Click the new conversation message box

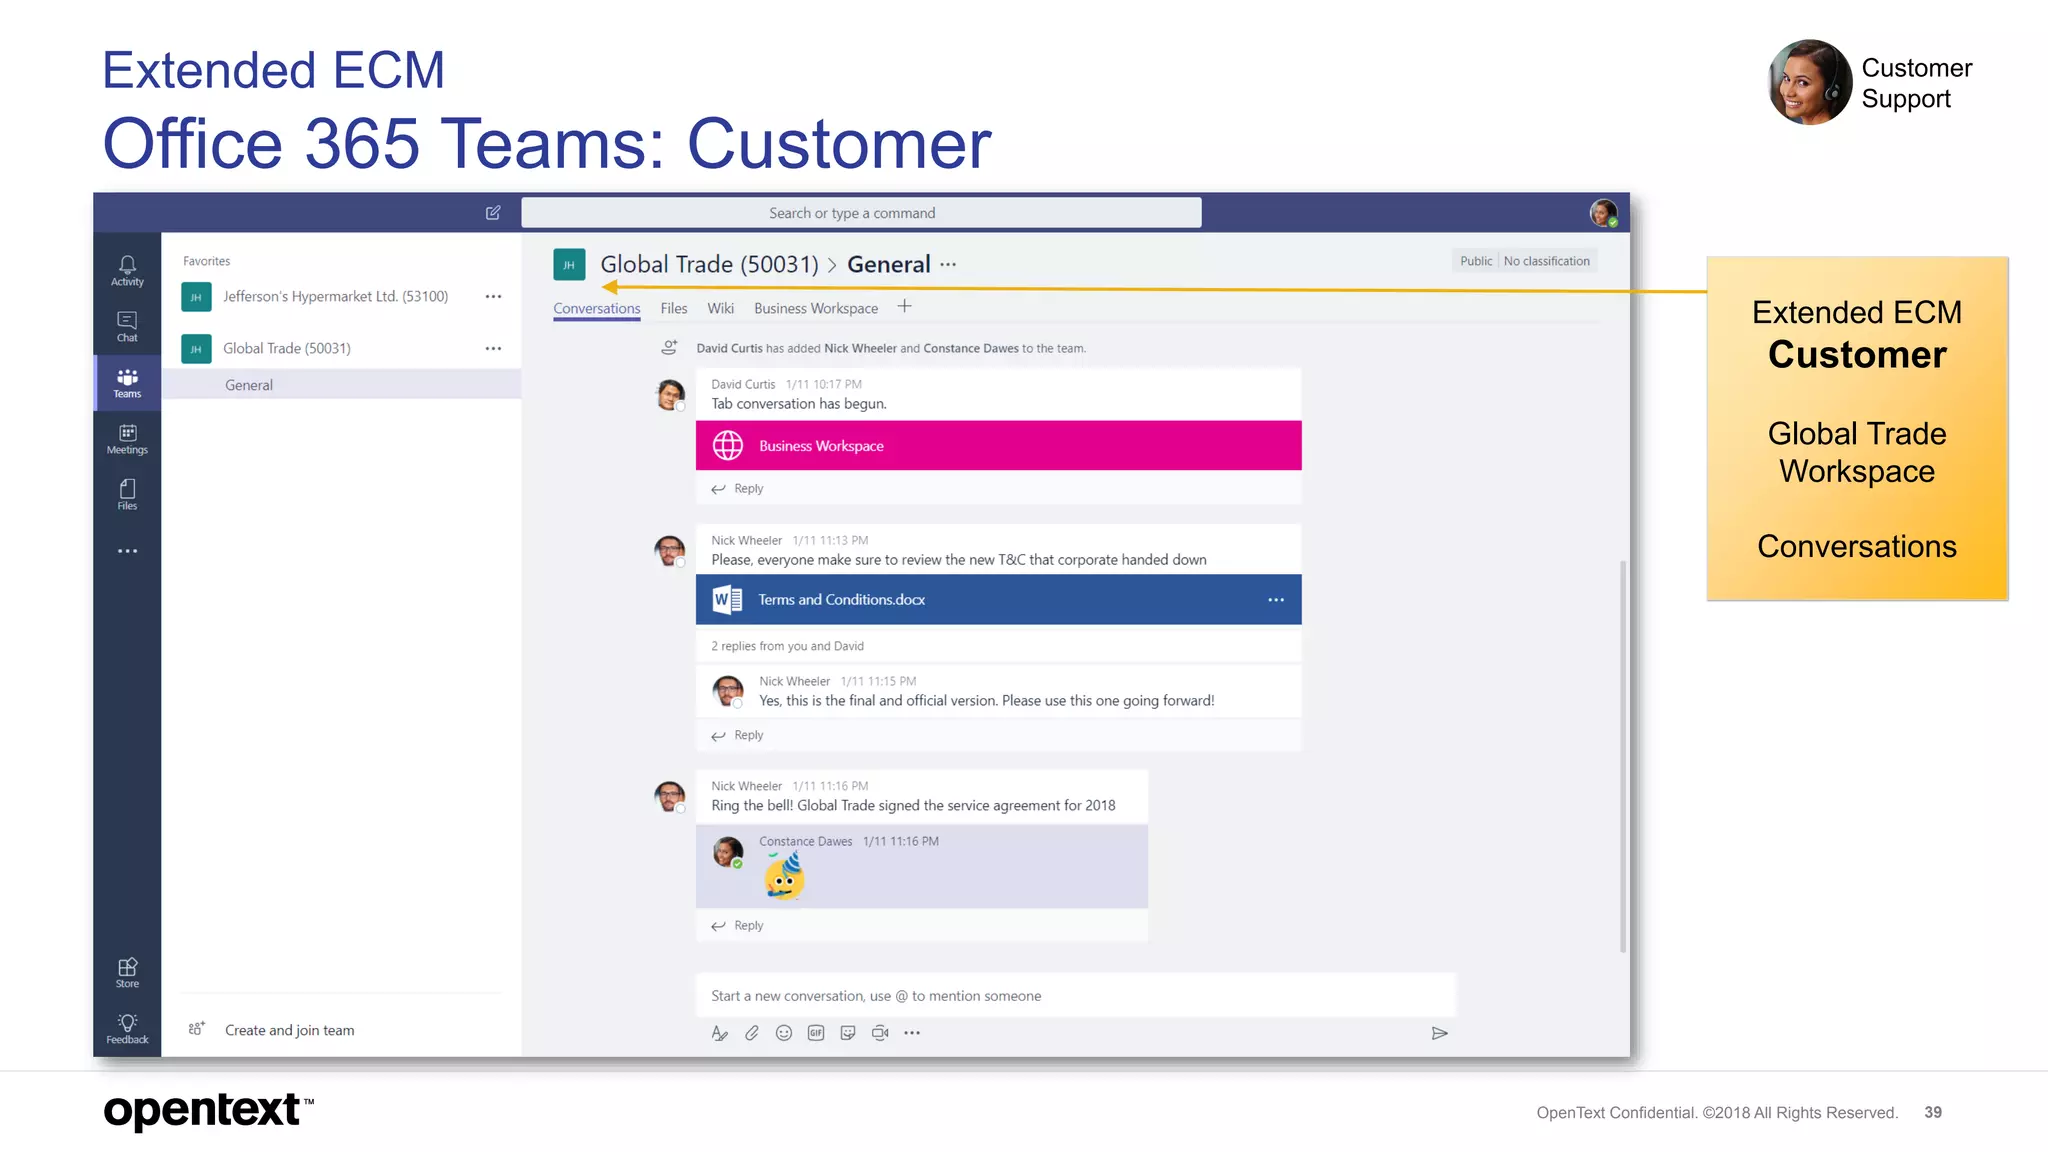[x=1076, y=996]
